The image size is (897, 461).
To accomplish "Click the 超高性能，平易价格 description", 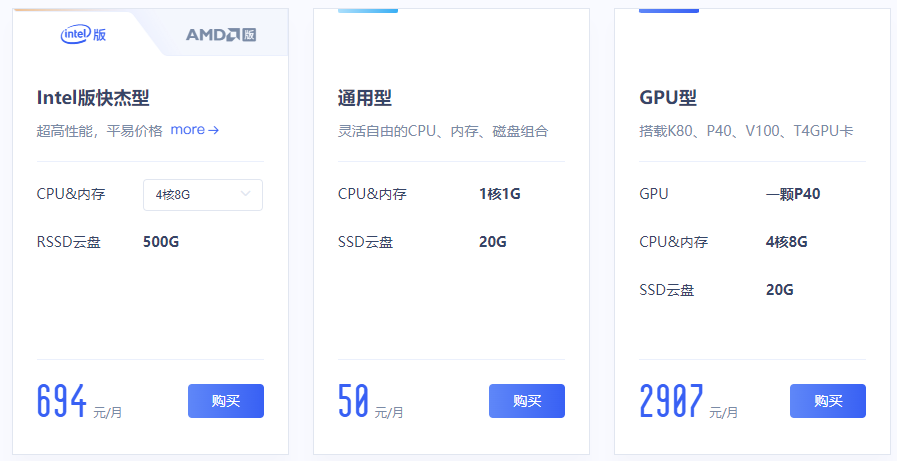I will tap(100, 131).
